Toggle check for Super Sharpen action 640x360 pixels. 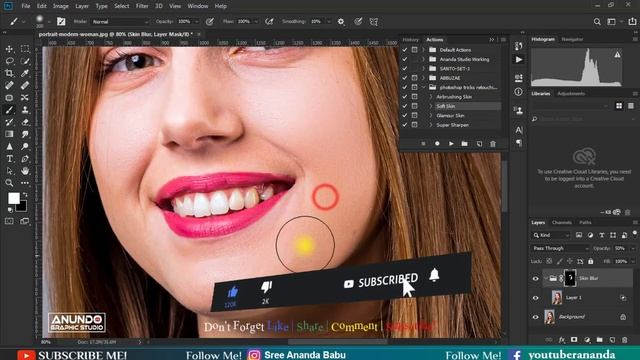404,125
